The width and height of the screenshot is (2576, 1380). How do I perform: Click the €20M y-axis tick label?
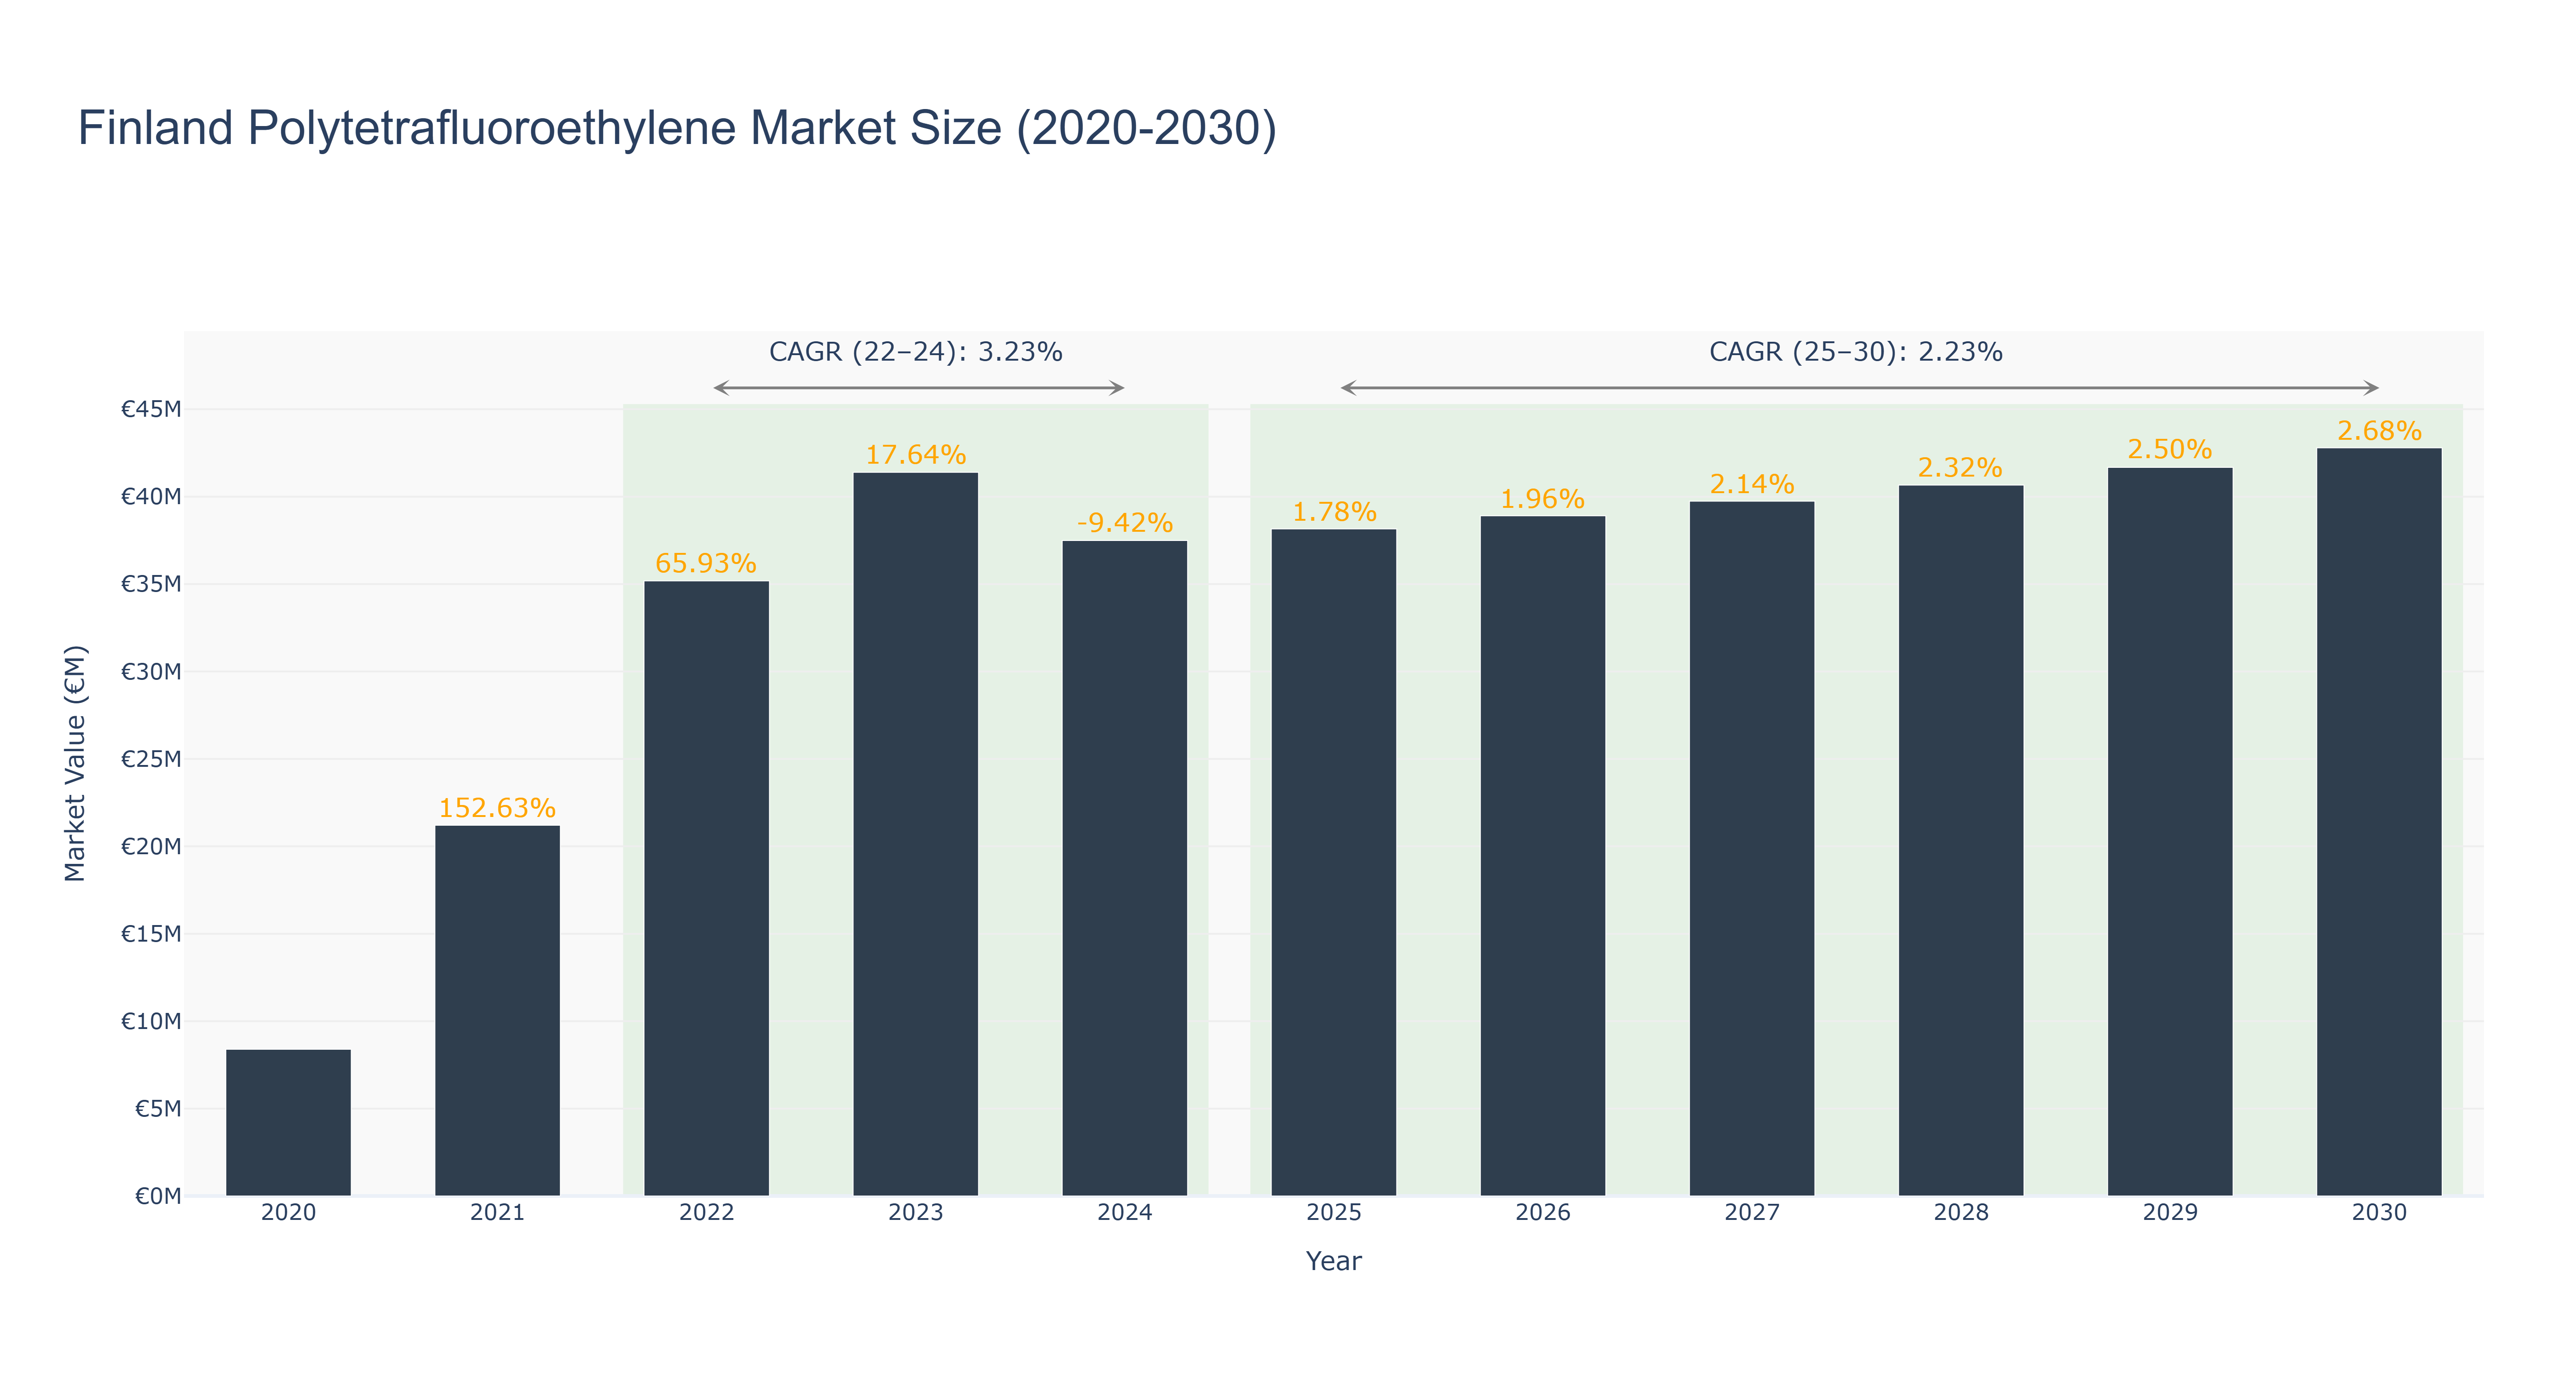click(151, 847)
